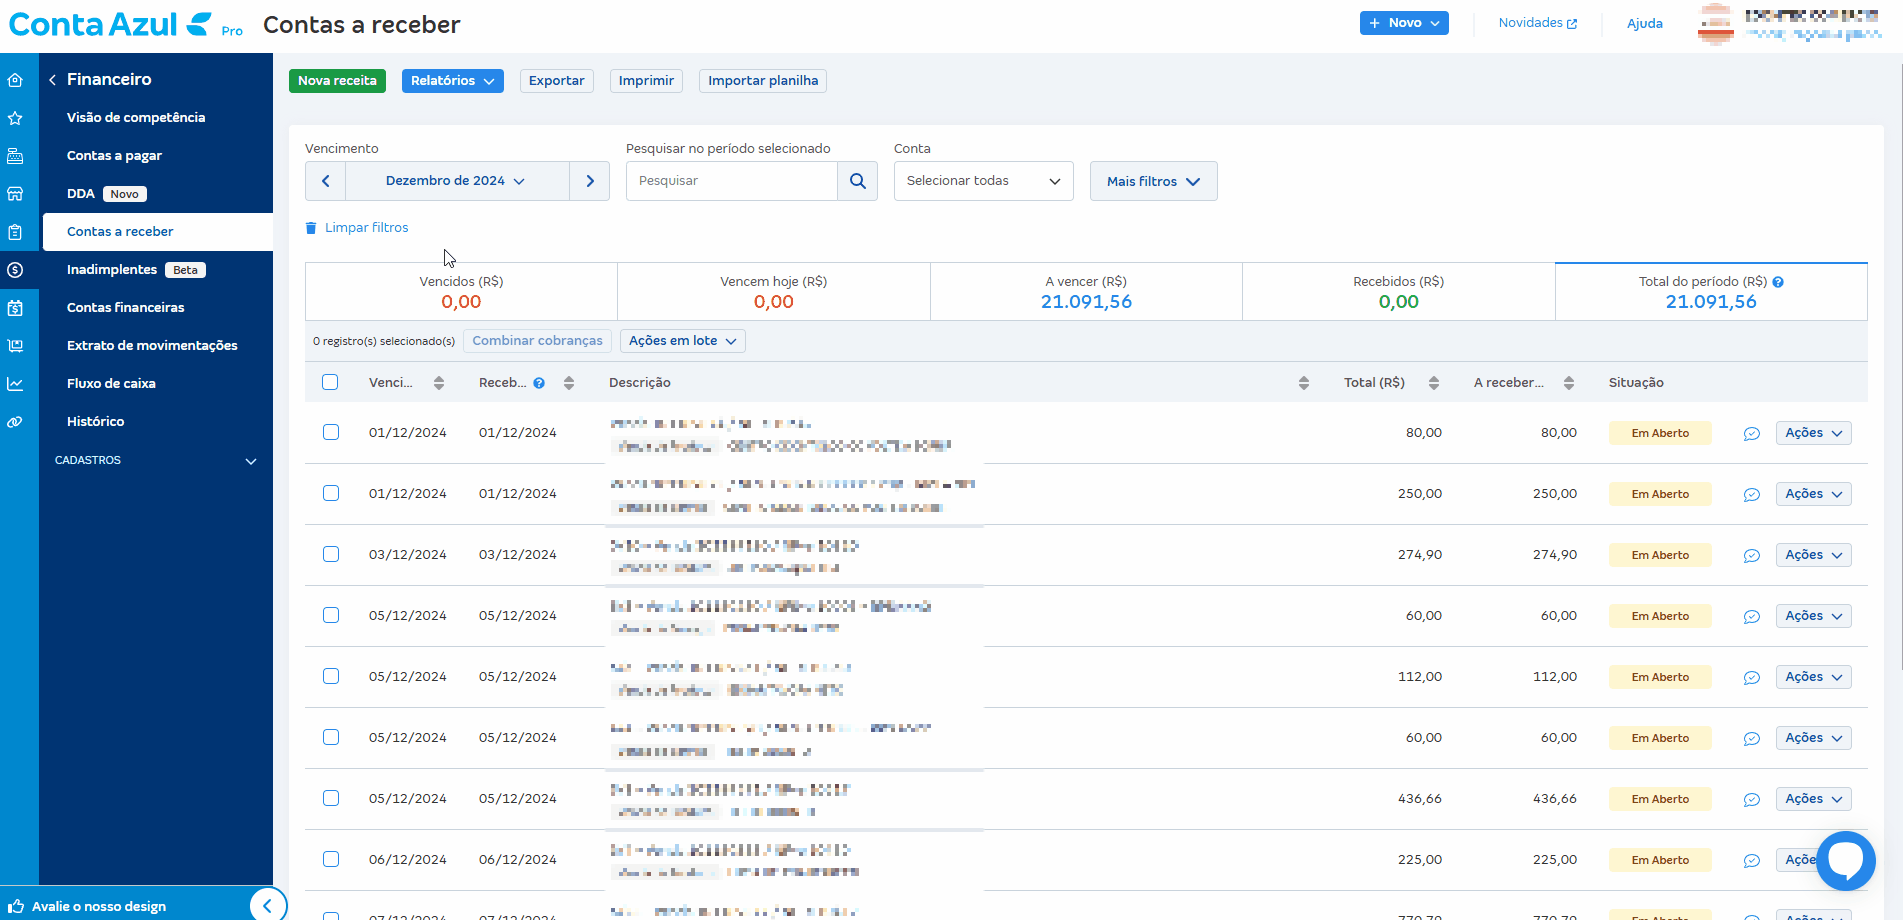Viewport: 1903px width, 920px height.
Task: Open Conta Selecionar todas dropdown
Action: point(983,181)
